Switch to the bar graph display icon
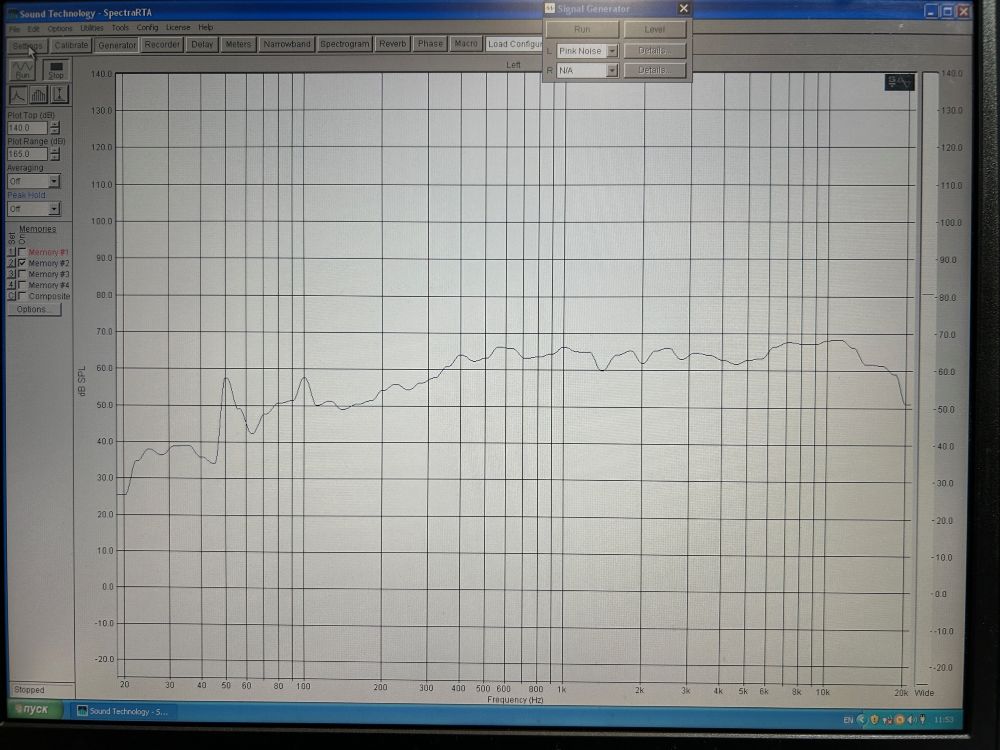 (39, 95)
